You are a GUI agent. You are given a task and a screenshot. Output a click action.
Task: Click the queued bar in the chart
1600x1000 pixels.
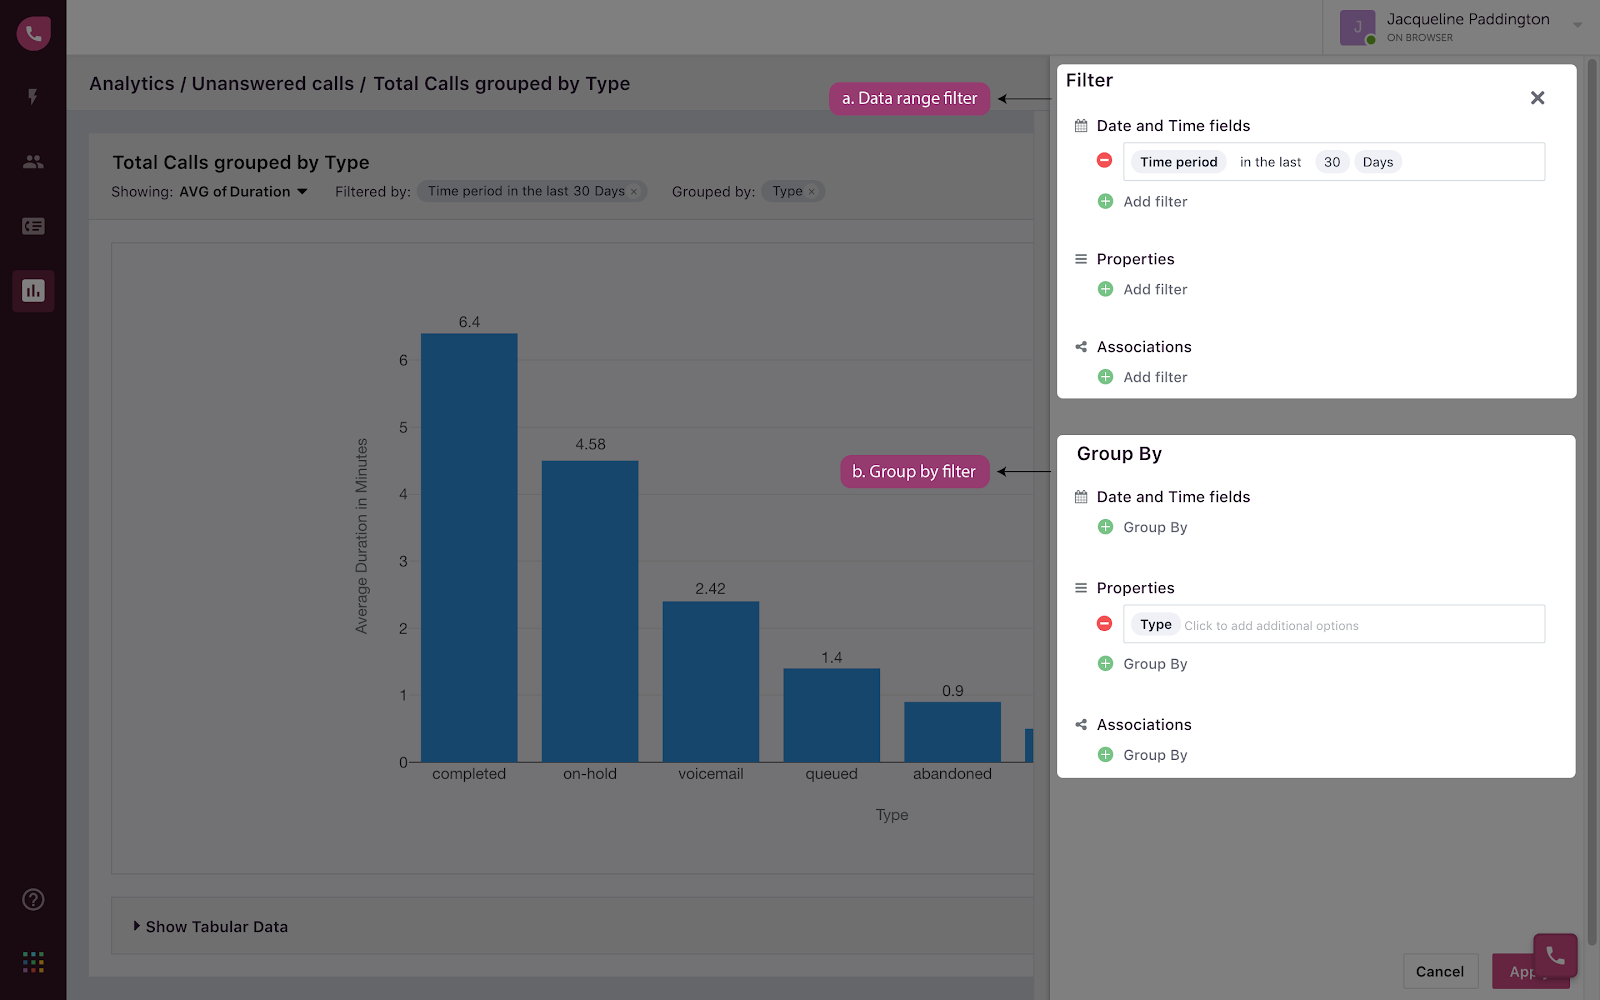832,715
